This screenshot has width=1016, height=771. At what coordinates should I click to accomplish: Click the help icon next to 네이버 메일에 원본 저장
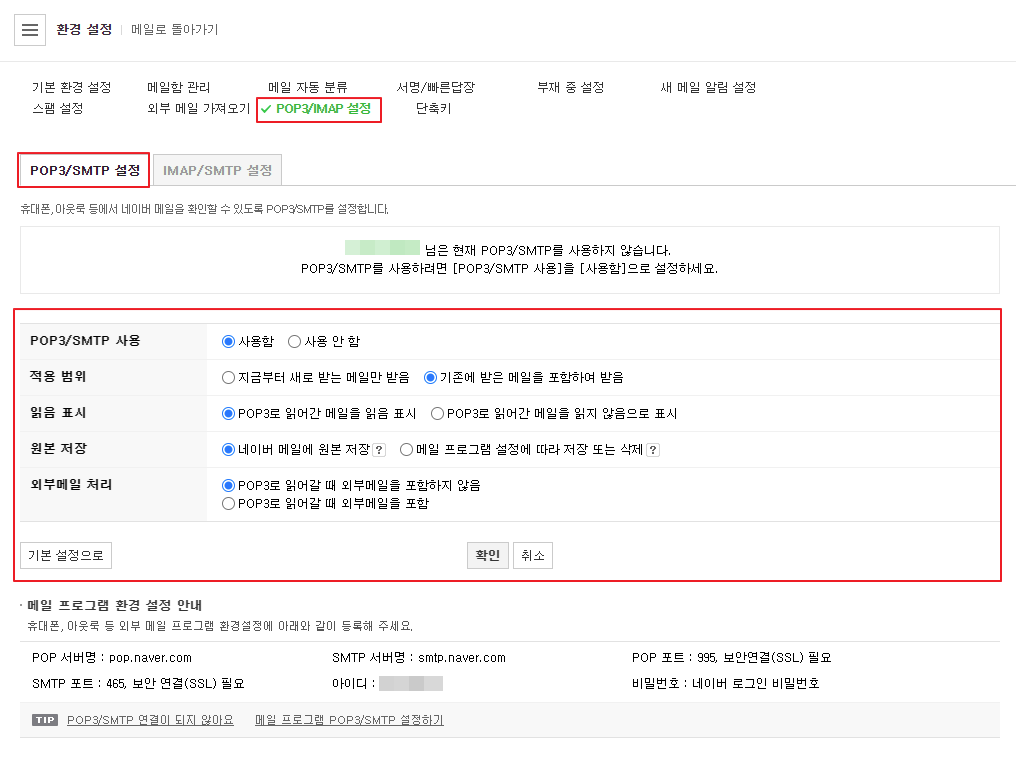click(x=379, y=448)
